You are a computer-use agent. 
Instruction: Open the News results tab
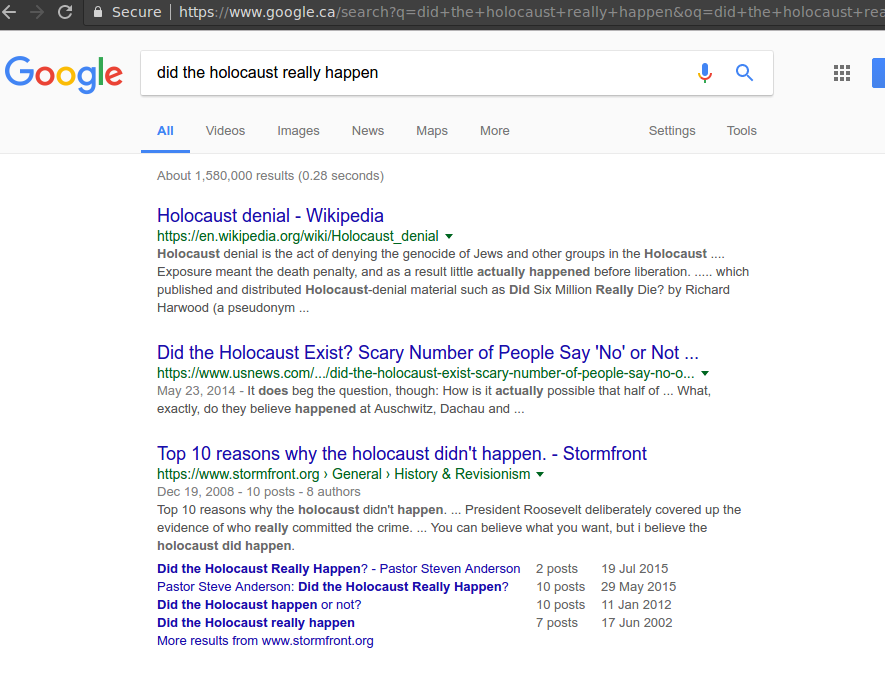tap(367, 131)
